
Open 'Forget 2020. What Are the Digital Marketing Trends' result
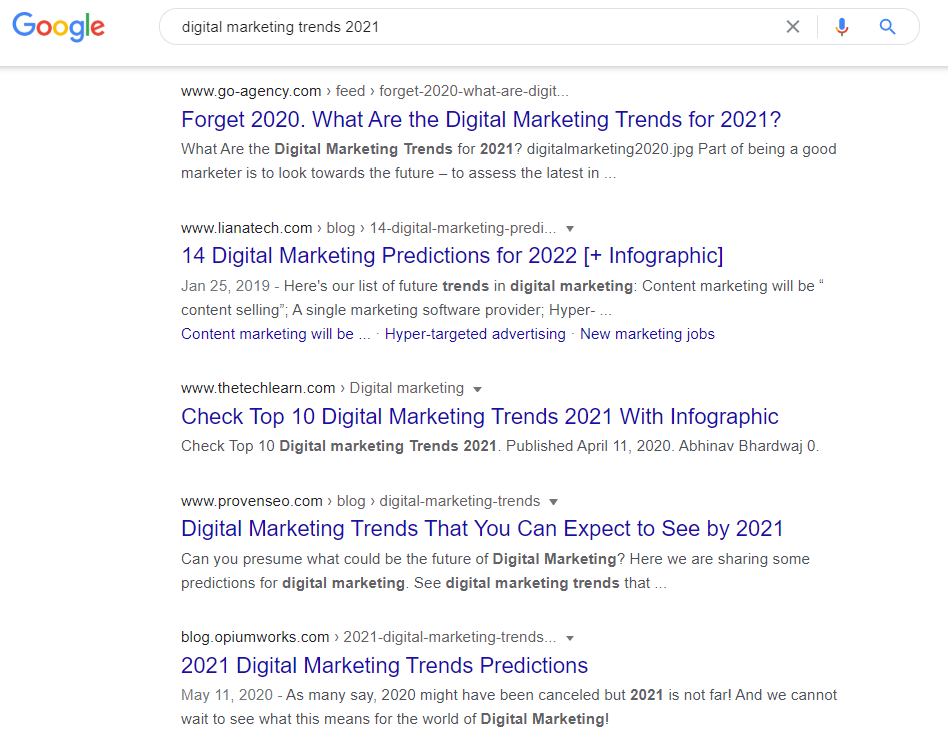(x=481, y=120)
